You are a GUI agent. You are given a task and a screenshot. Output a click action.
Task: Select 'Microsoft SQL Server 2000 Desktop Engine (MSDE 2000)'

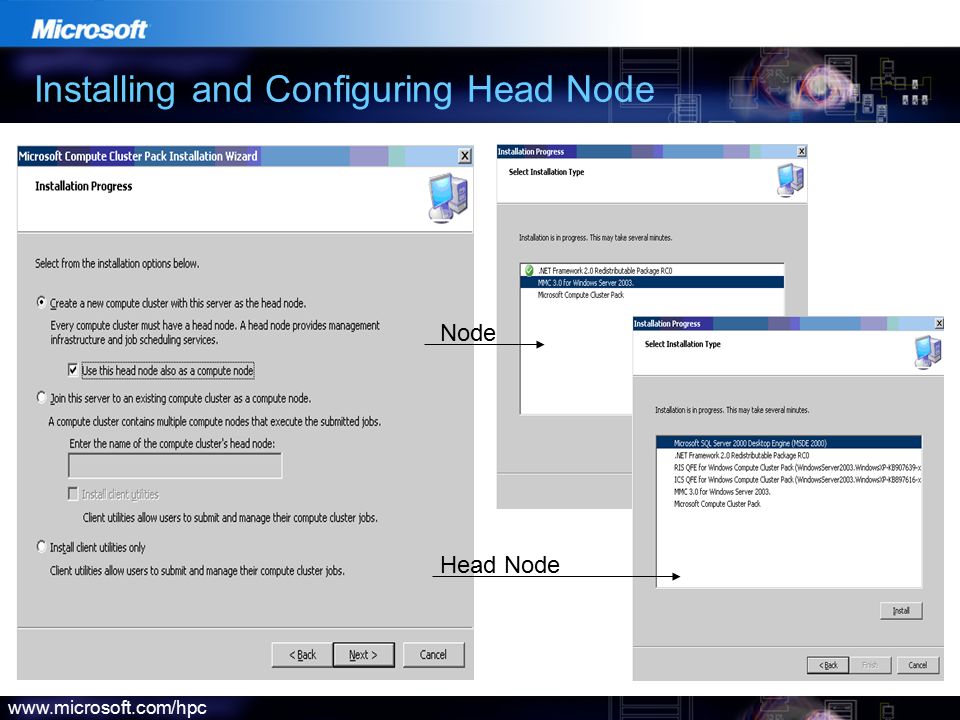pos(789,443)
